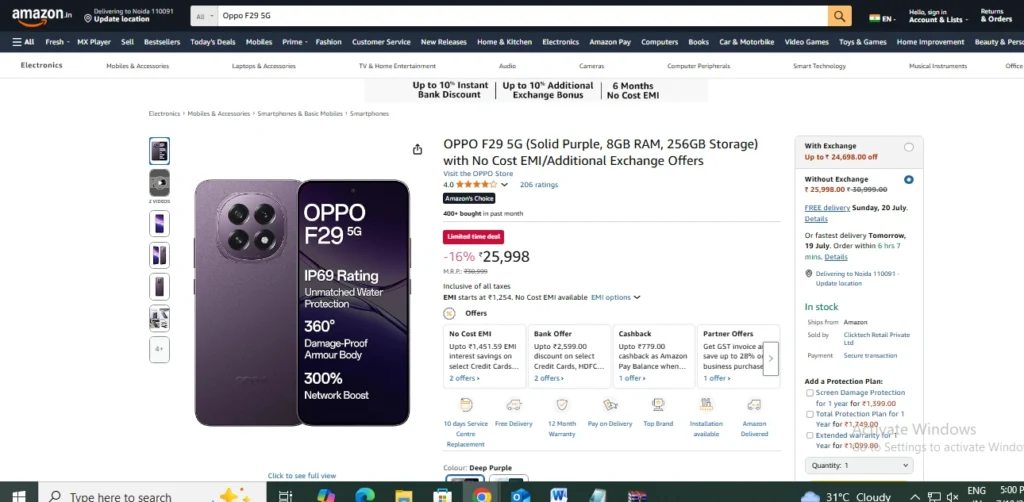The width and height of the screenshot is (1024, 502).
Task: Select the Without Exchange radio button
Action: pyautogui.click(x=908, y=180)
